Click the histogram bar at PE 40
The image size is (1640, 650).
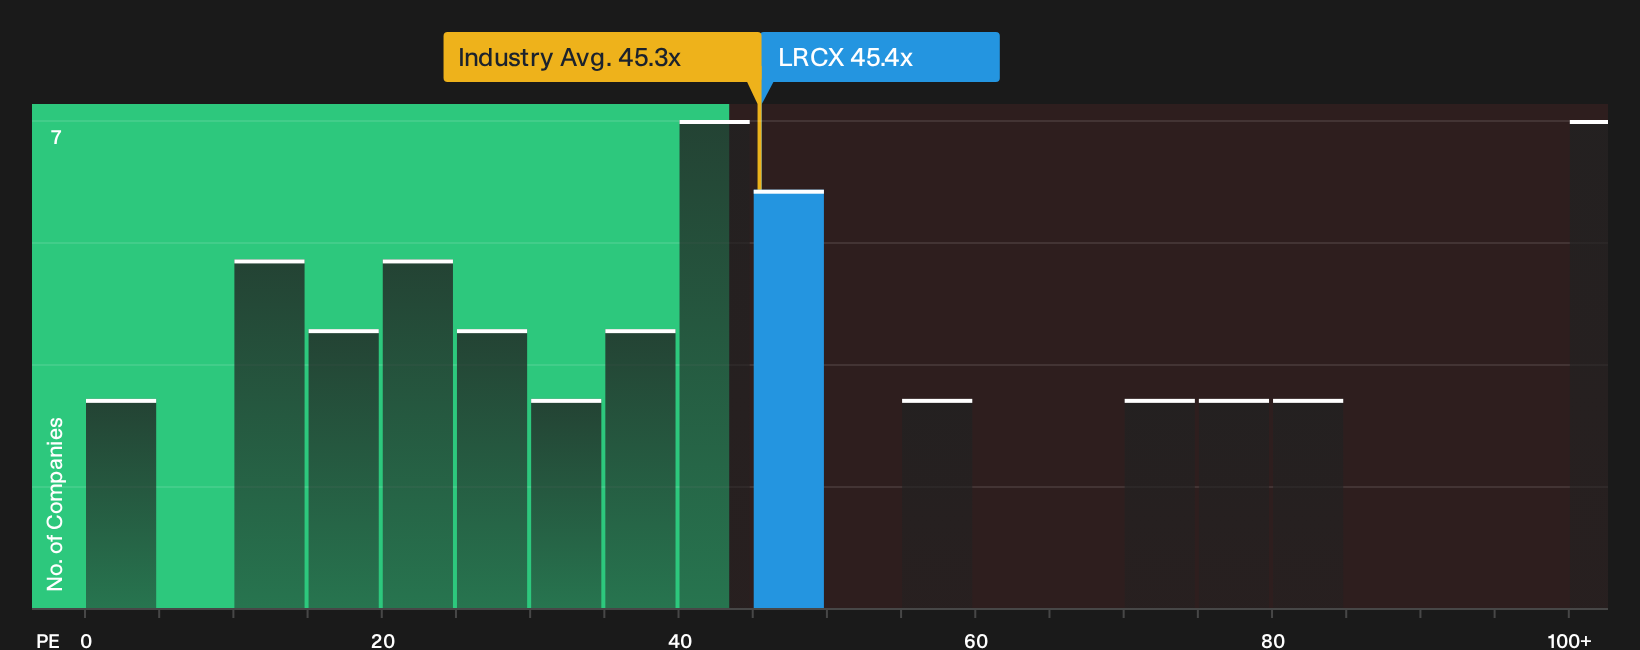click(714, 364)
